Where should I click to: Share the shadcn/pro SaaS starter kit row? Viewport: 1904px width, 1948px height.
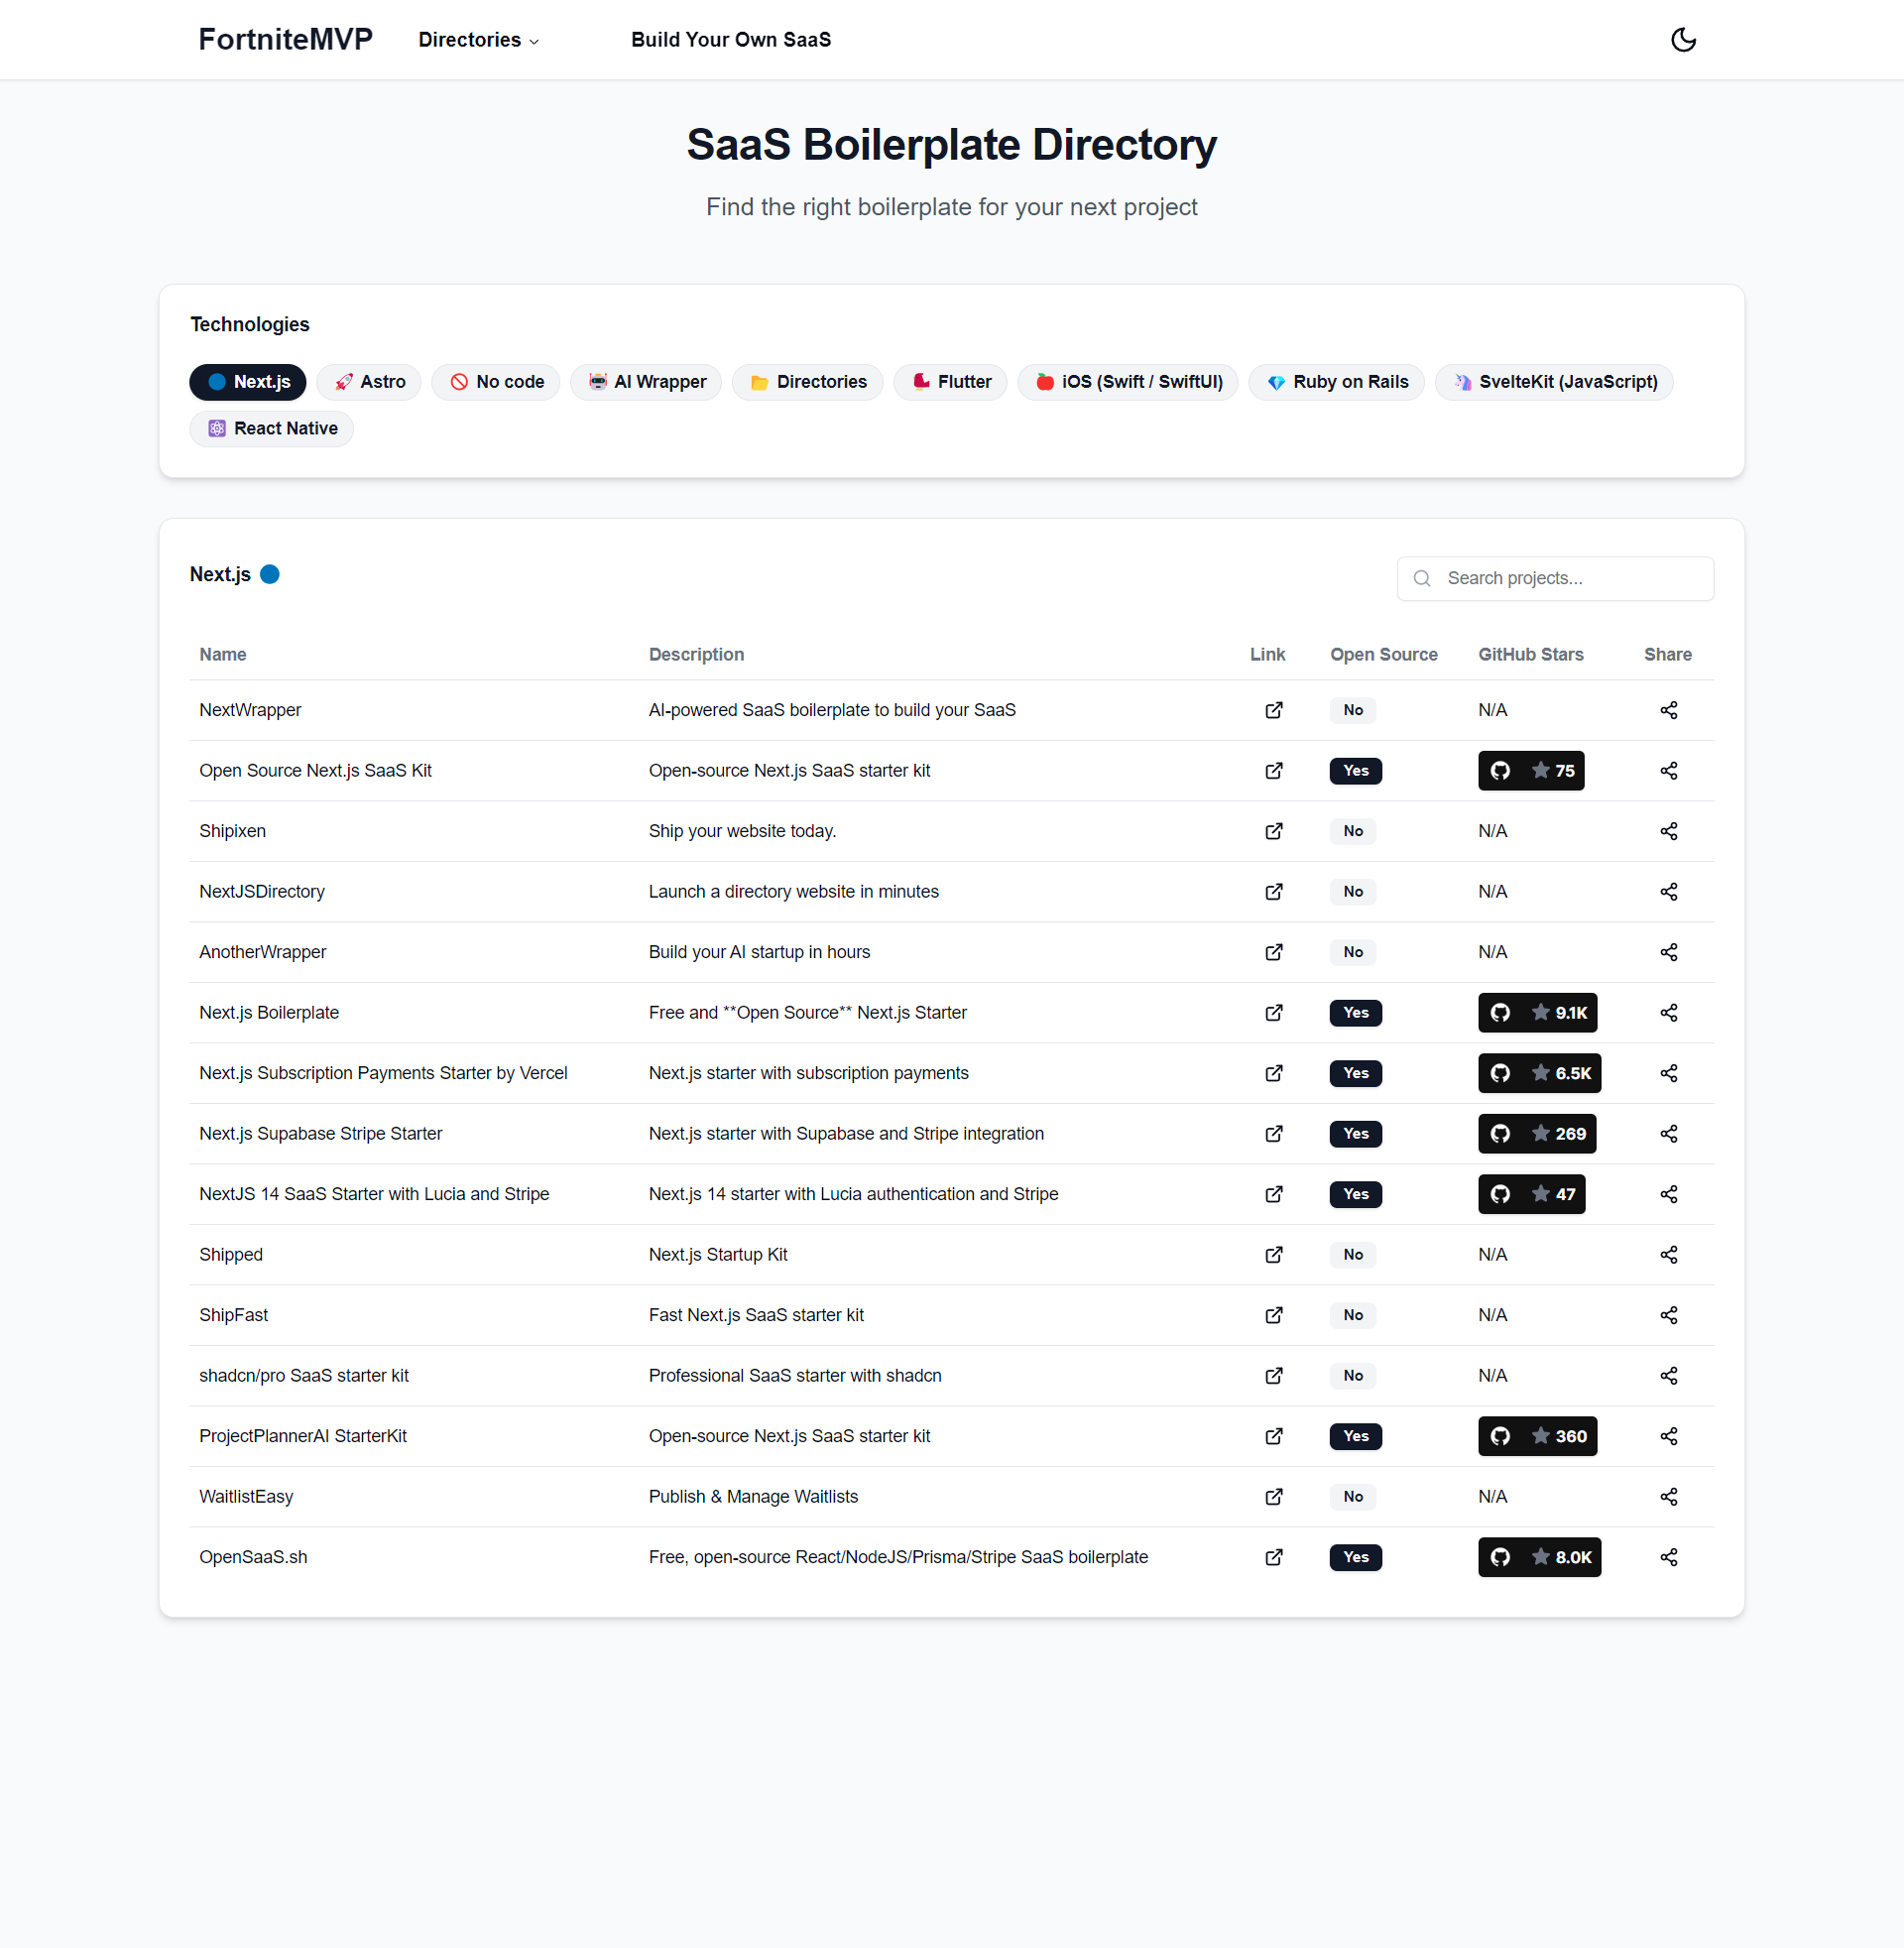pos(1669,1376)
